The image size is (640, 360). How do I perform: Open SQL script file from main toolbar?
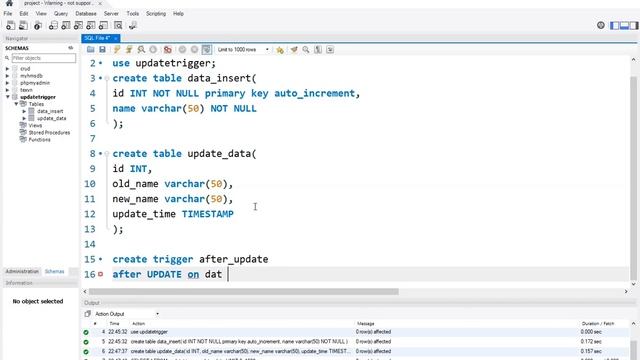click(x=24, y=26)
